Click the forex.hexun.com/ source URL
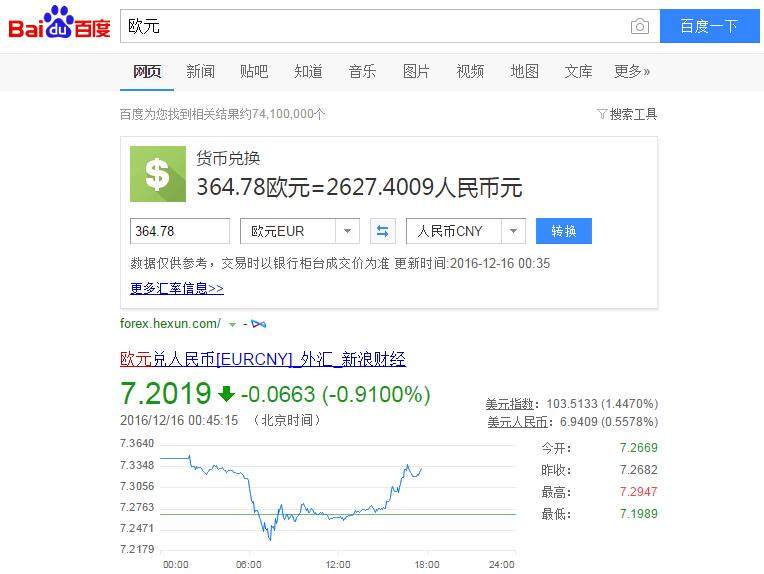 click(x=170, y=324)
